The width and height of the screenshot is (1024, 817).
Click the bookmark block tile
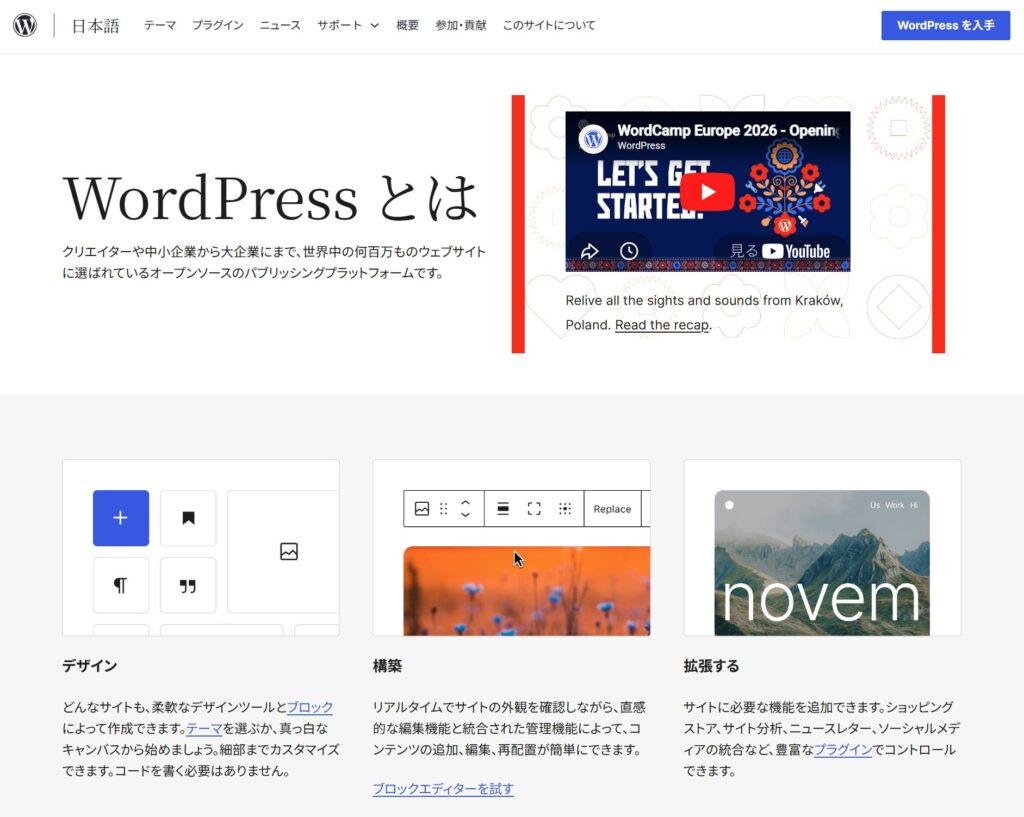(x=188, y=518)
